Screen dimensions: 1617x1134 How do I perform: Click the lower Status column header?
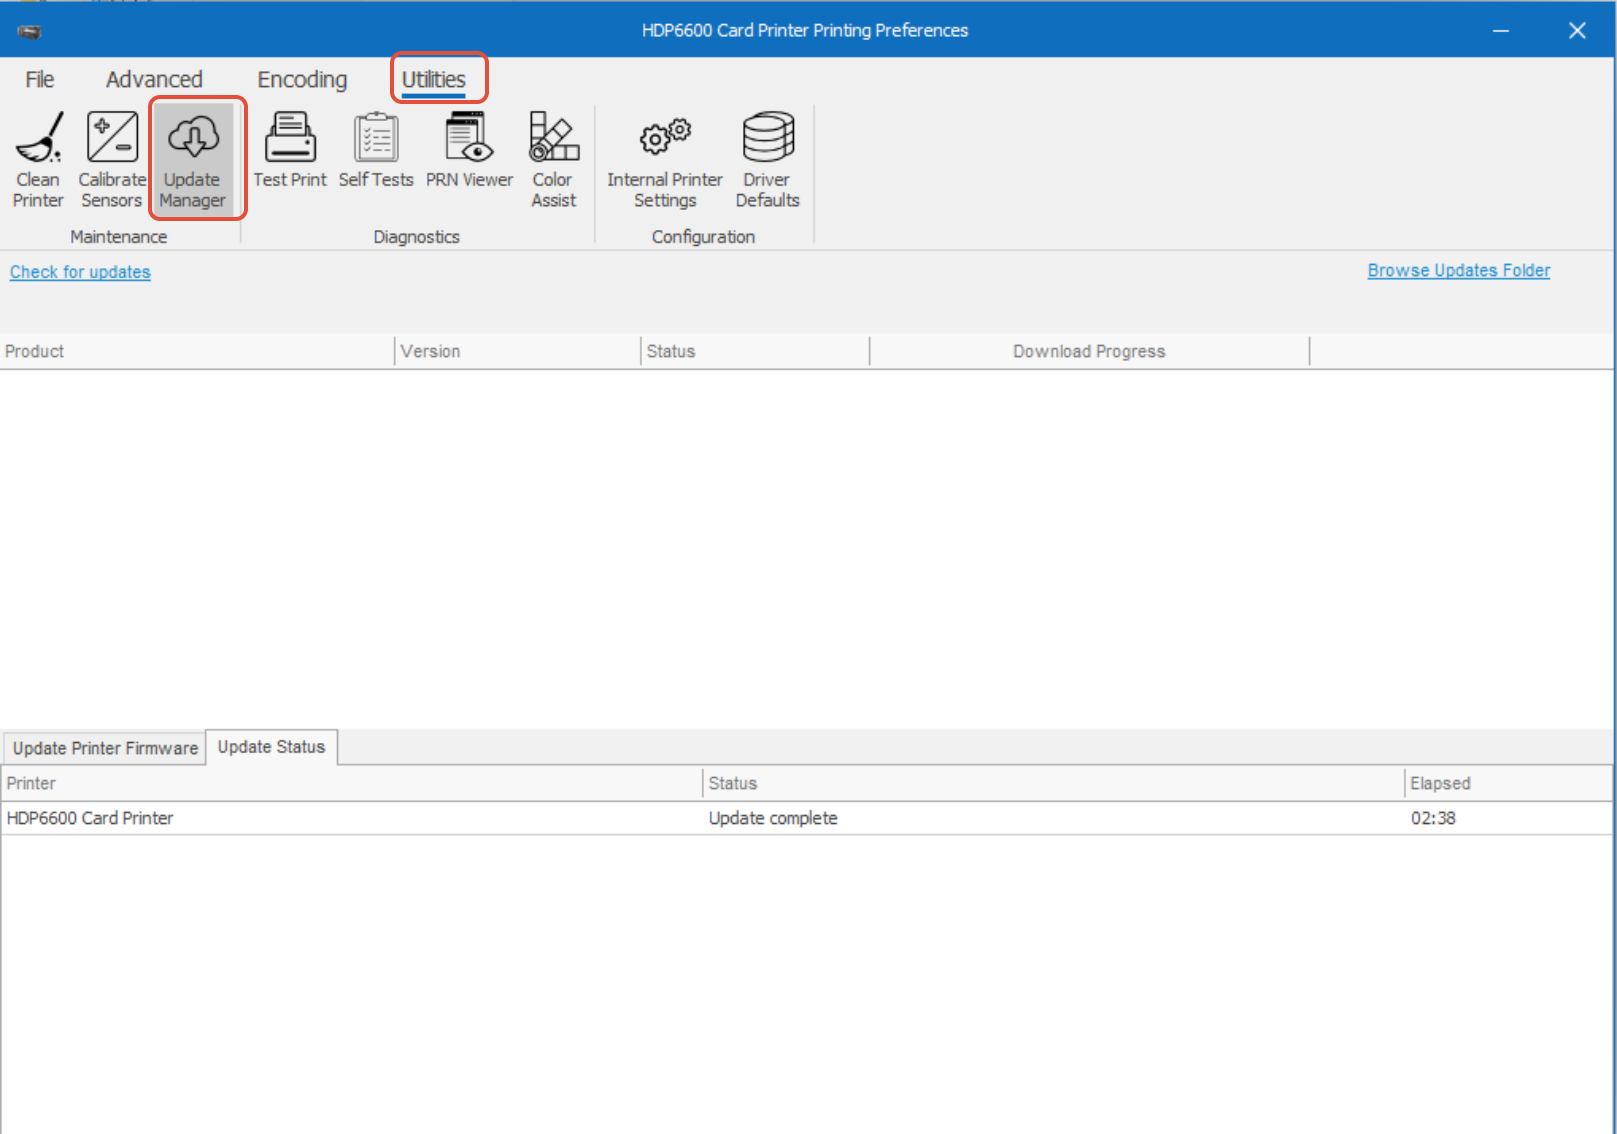(1053, 783)
